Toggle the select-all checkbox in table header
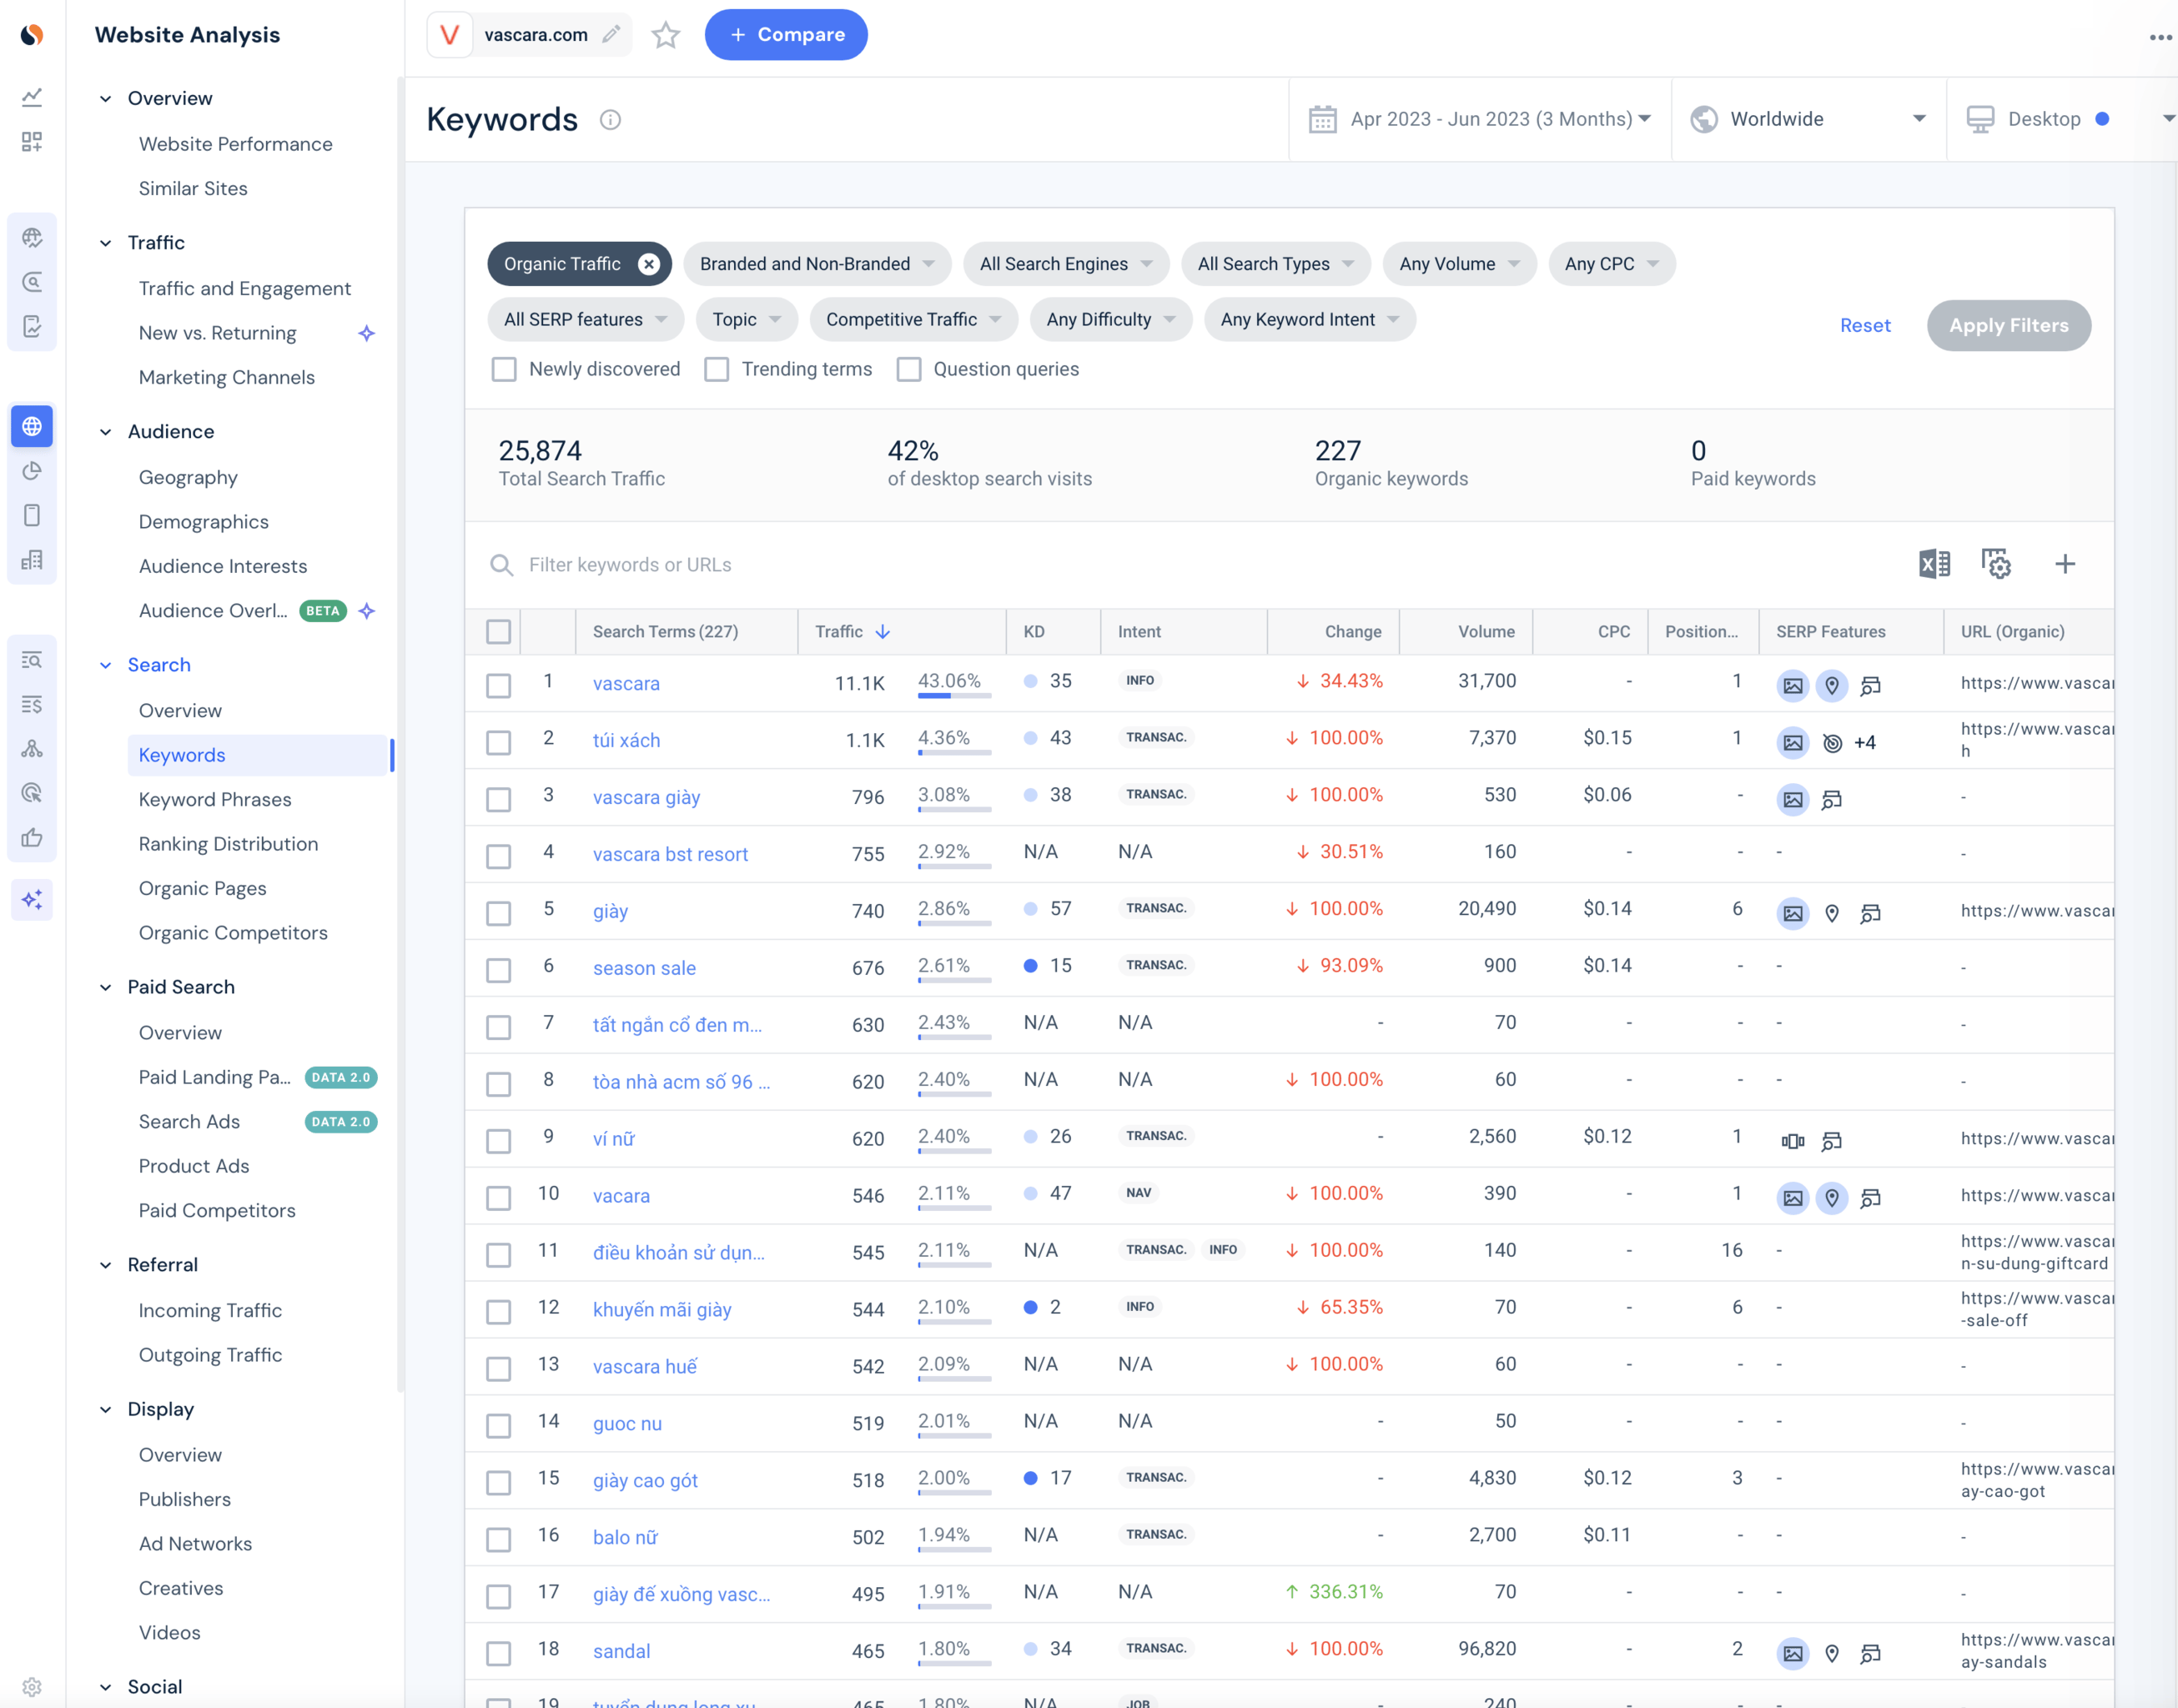 pos(499,632)
